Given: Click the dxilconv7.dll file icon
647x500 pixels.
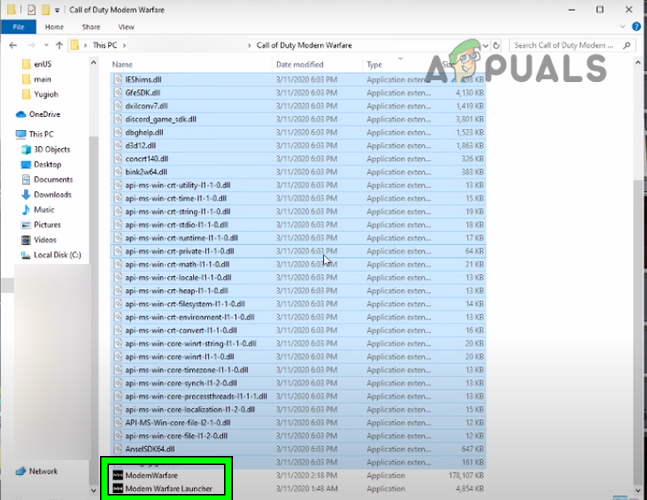Looking at the screenshot, I should (118, 106).
